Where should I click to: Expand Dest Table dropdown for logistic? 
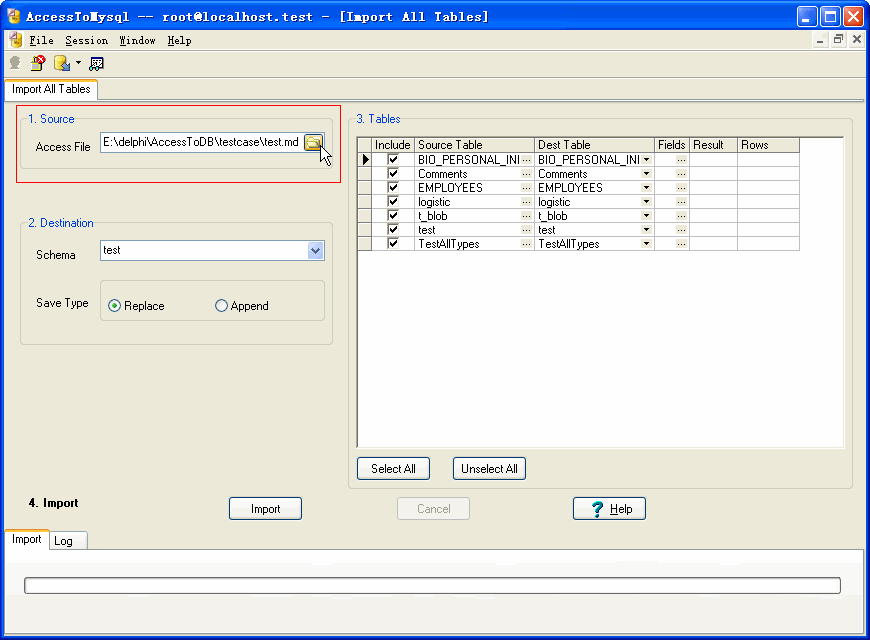point(646,202)
